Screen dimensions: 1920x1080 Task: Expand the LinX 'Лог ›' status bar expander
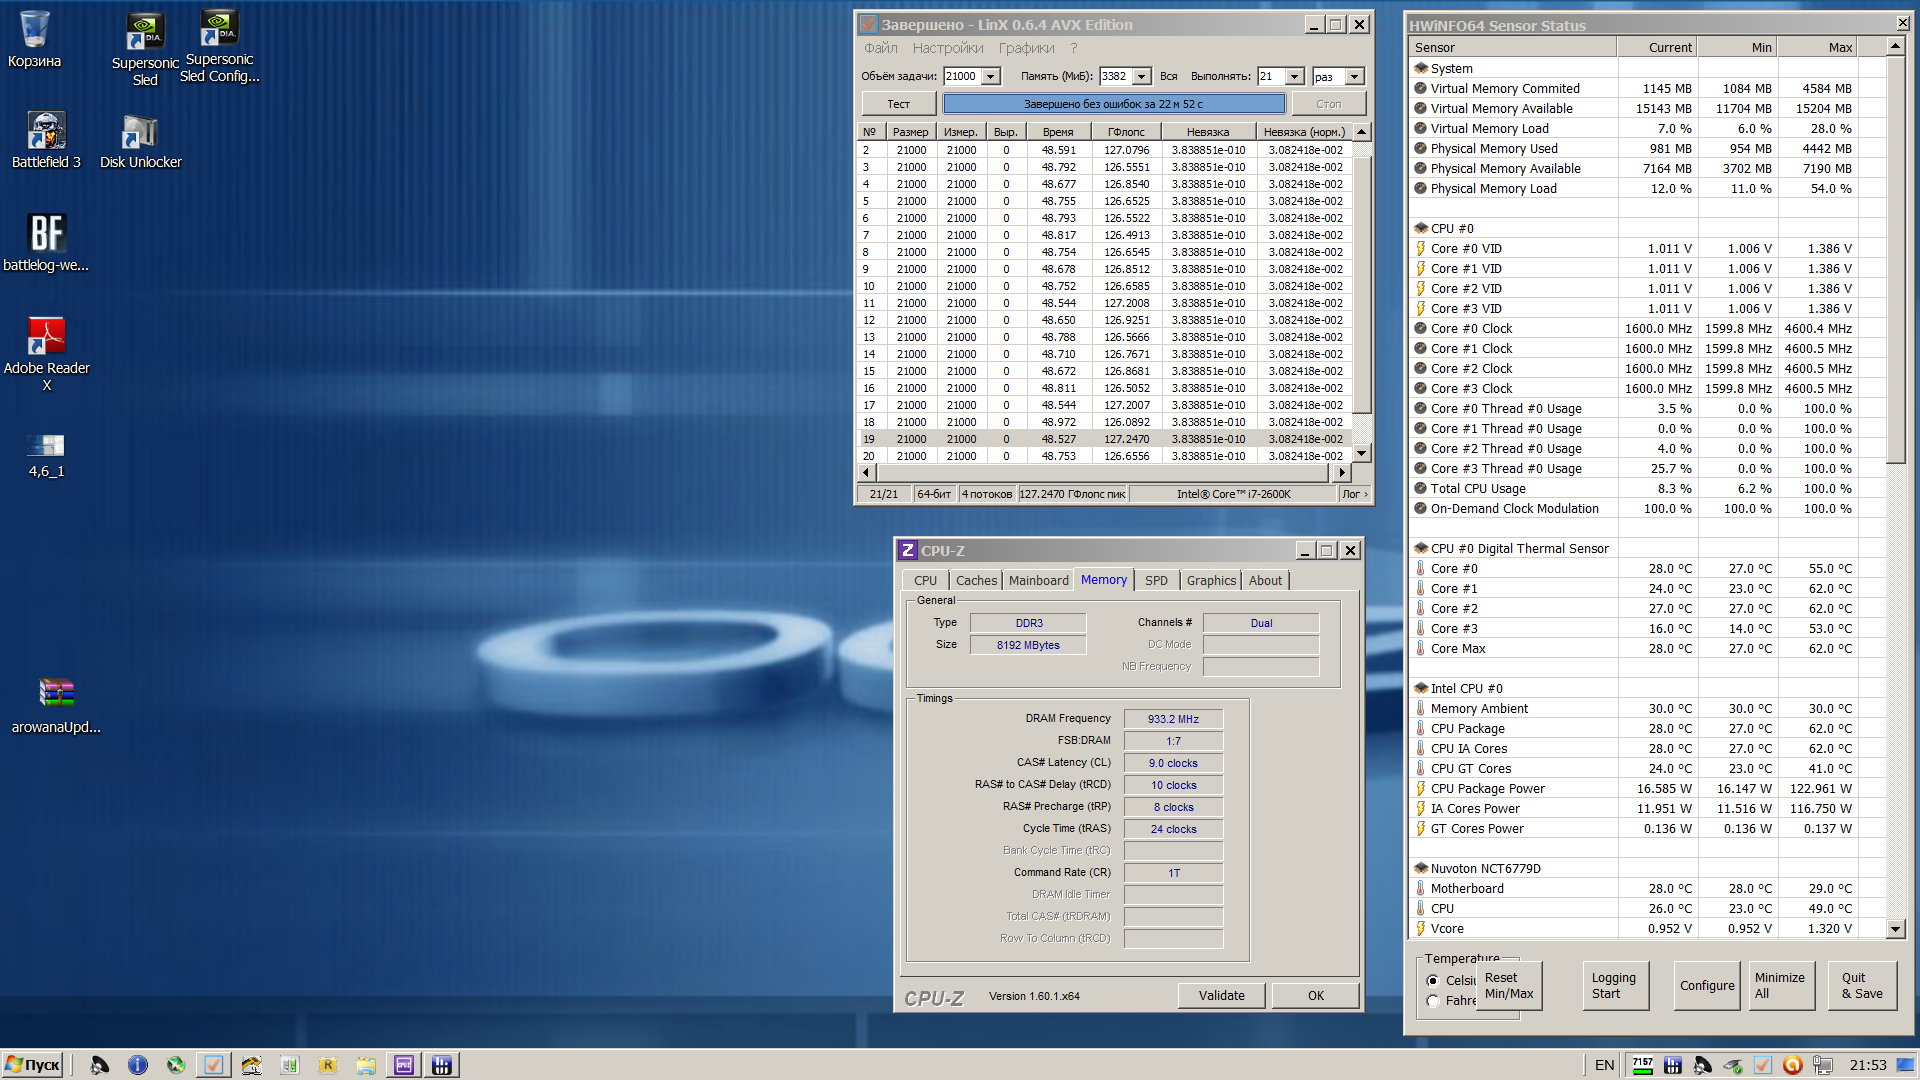click(x=1354, y=494)
